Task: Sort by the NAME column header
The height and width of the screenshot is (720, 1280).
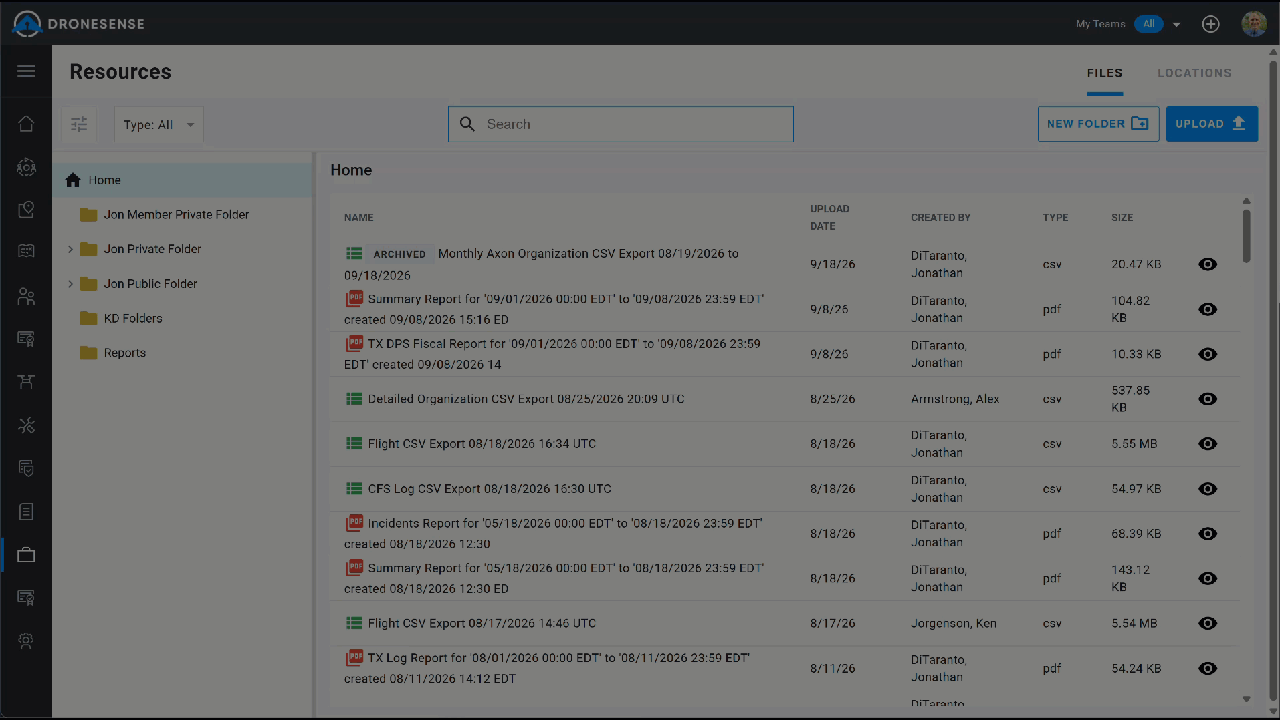Action: (x=358, y=218)
